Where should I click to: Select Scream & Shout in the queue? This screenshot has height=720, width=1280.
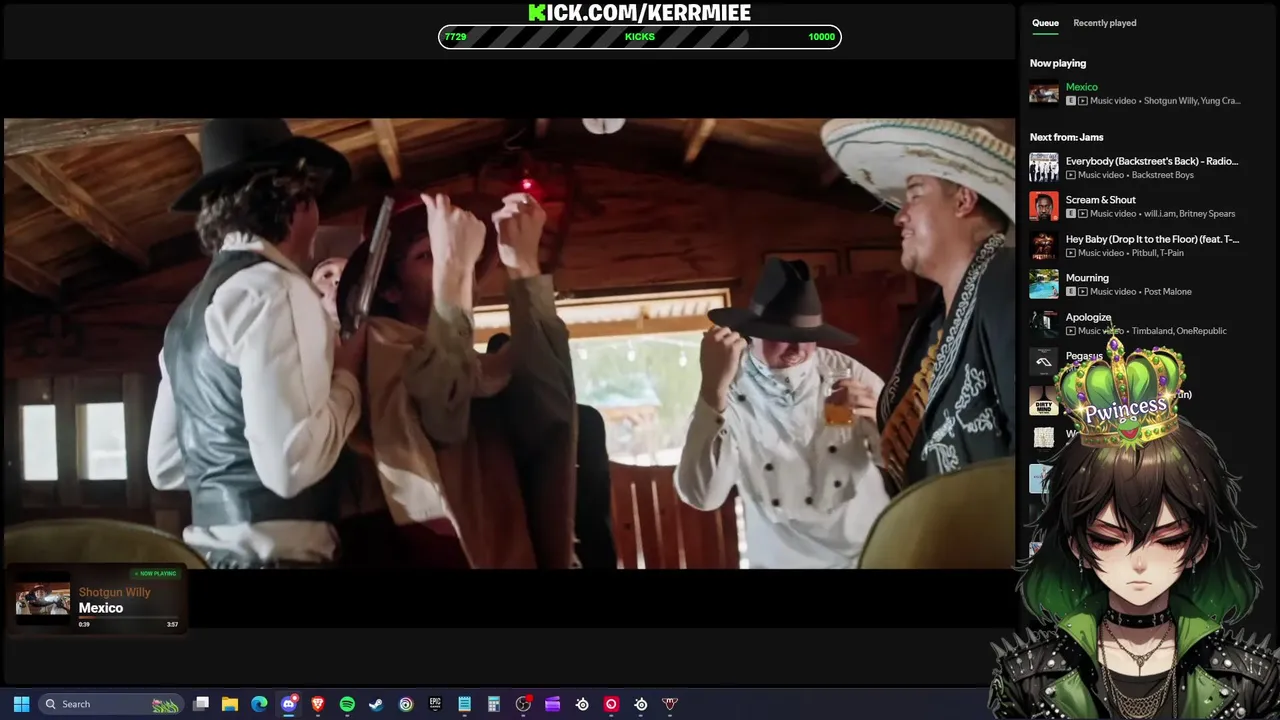(1100, 200)
